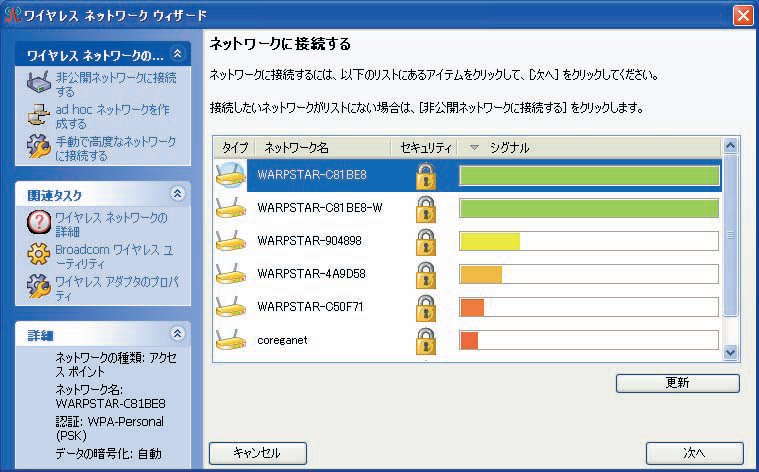Image resolution: width=759 pixels, height=472 pixels.
Task: Collapse the ワイヤレス ネットワークの... panel
Action: (x=178, y=54)
